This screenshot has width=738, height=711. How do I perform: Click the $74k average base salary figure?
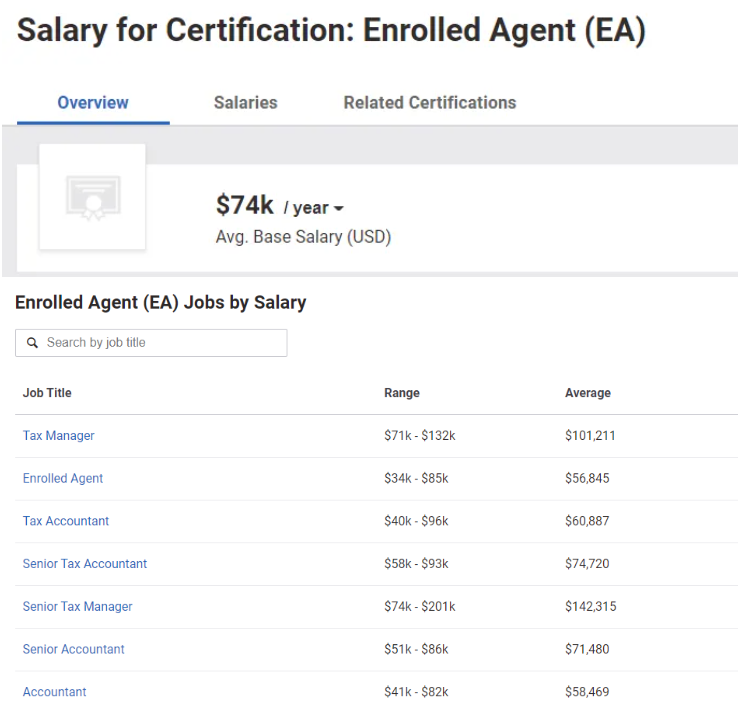245,206
